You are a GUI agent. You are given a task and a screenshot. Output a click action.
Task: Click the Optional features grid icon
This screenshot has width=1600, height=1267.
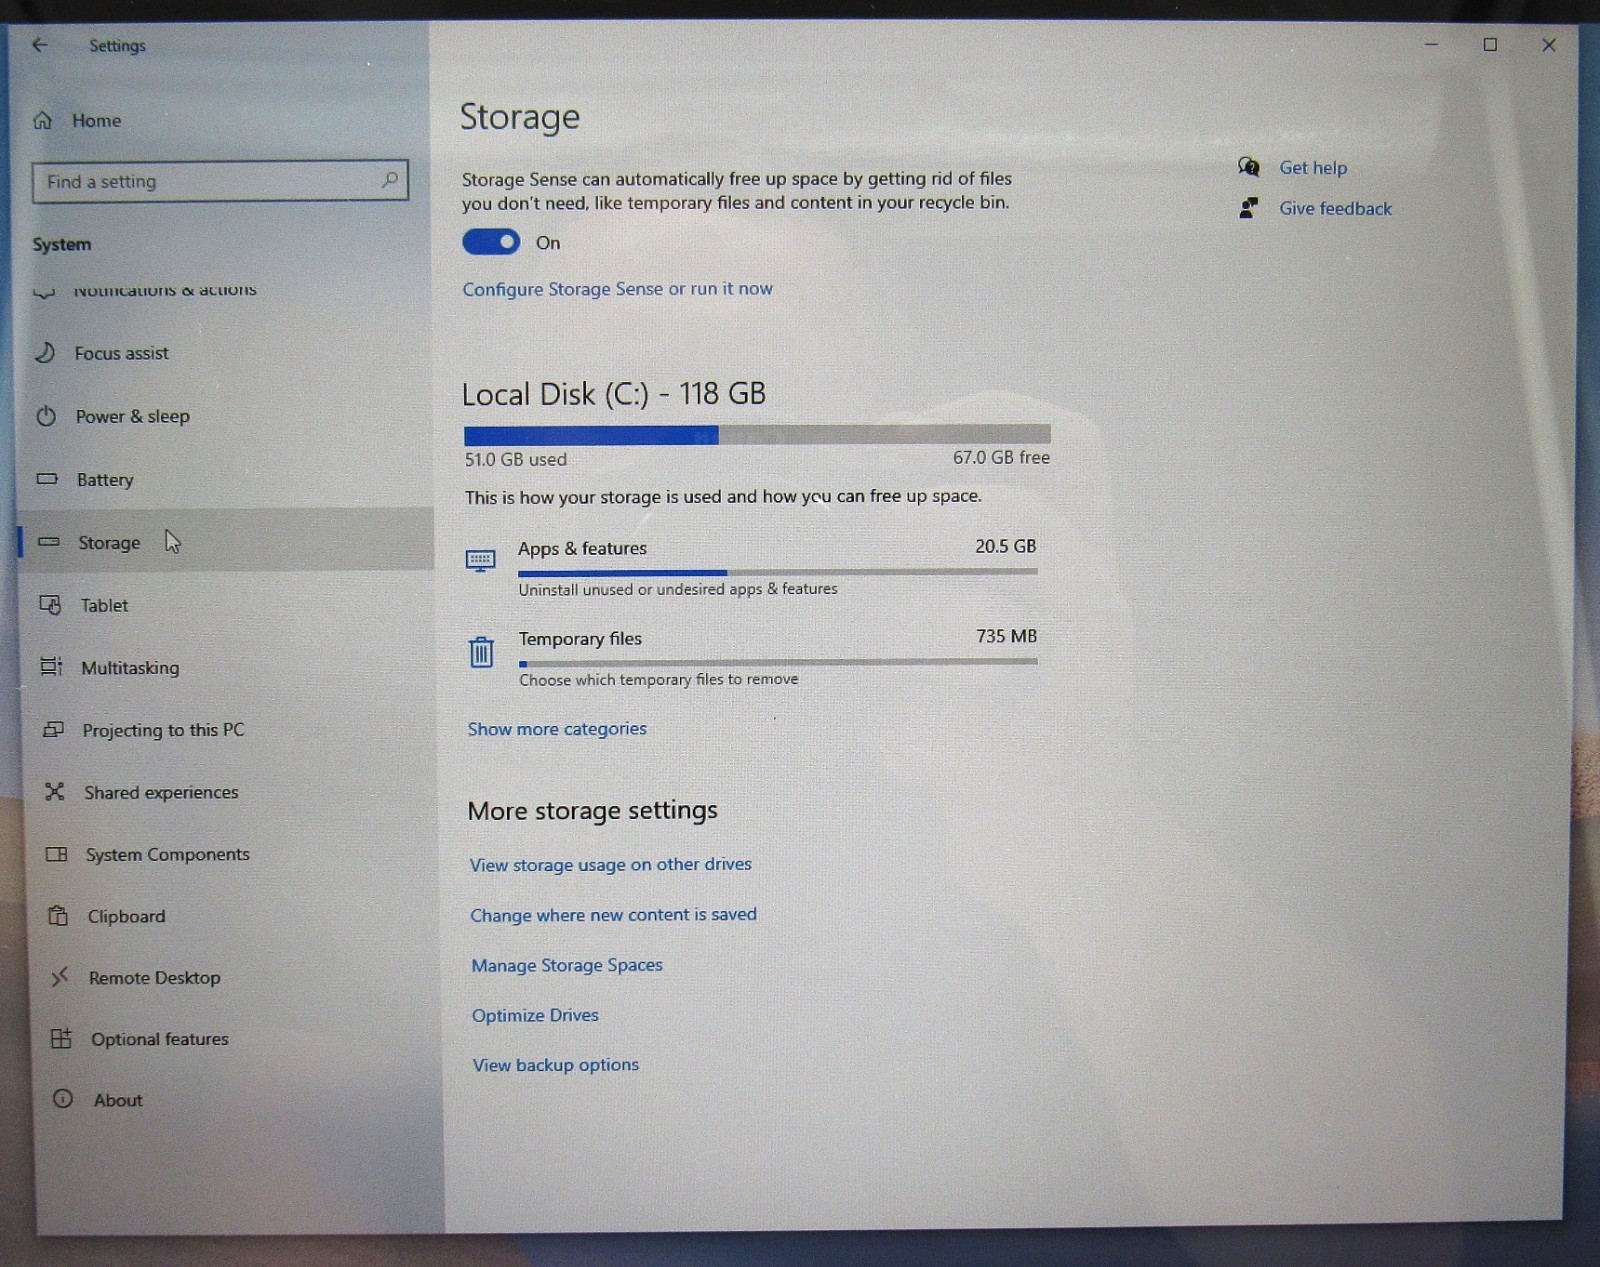pos(61,1038)
